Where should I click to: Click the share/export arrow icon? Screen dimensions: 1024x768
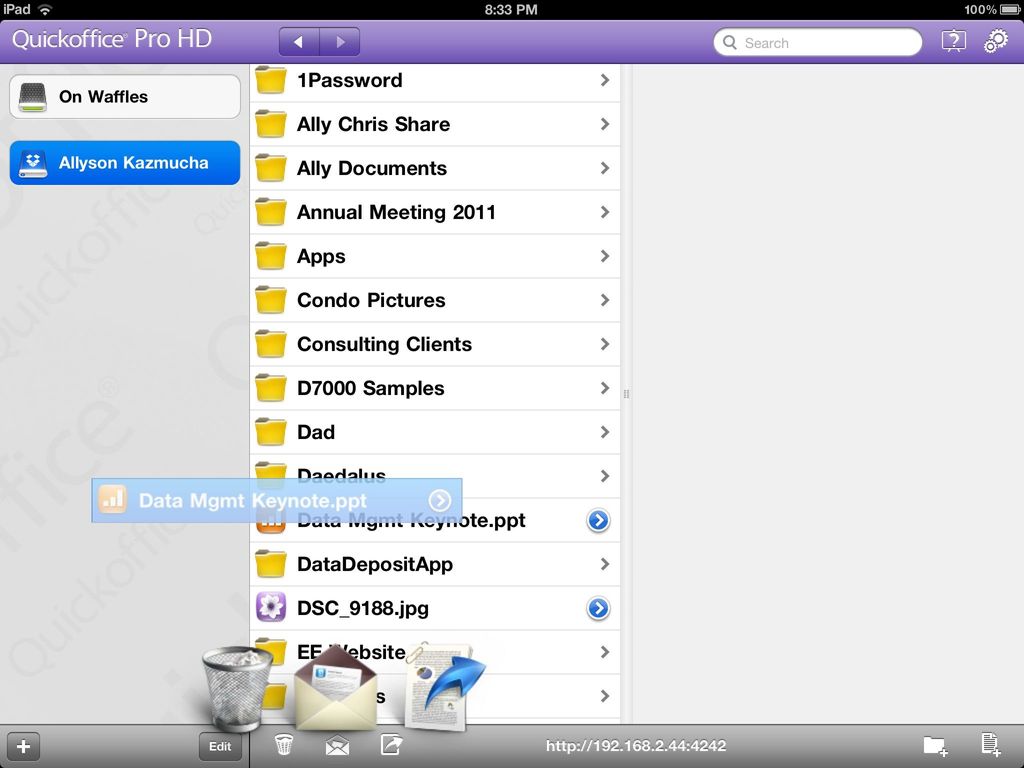391,745
